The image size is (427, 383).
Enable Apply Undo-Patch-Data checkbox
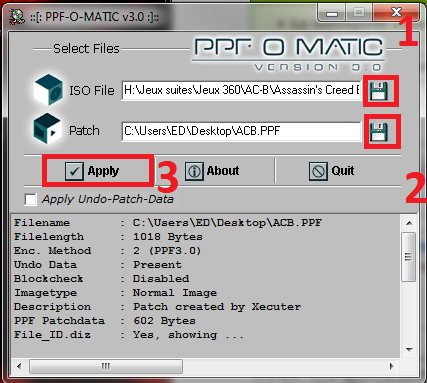[x=31, y=200]
